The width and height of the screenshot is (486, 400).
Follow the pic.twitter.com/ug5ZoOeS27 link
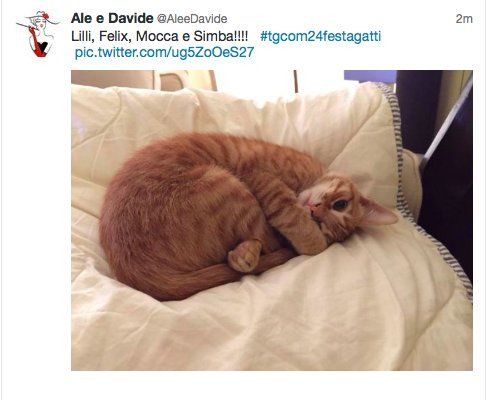(x=165, y=53)
